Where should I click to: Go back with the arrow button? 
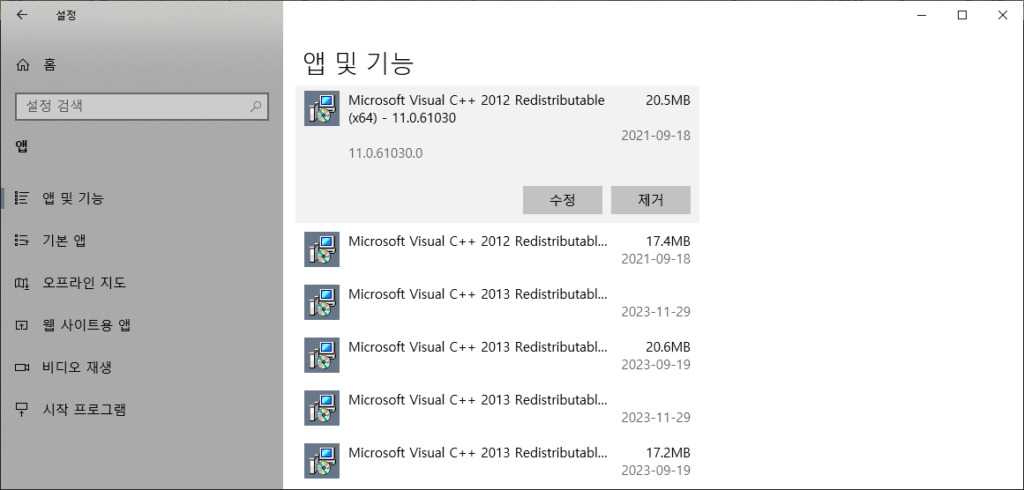click(x=22, y=15)
